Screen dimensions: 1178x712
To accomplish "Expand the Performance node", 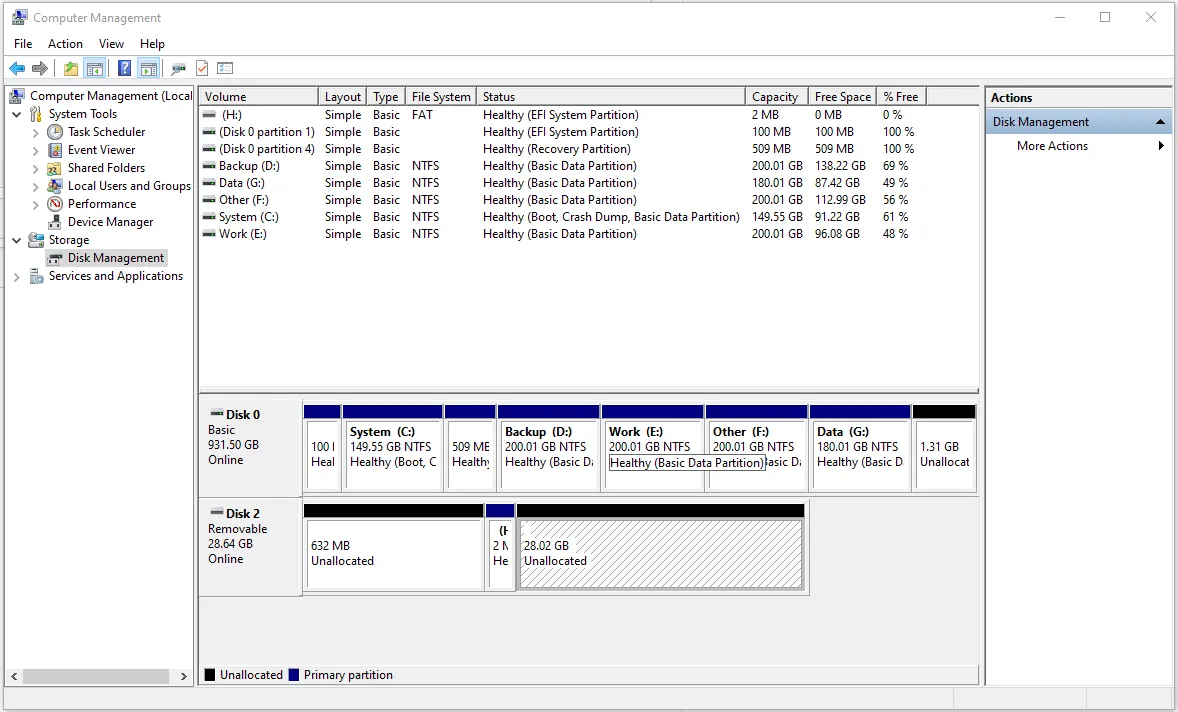I will pos(35,204).
